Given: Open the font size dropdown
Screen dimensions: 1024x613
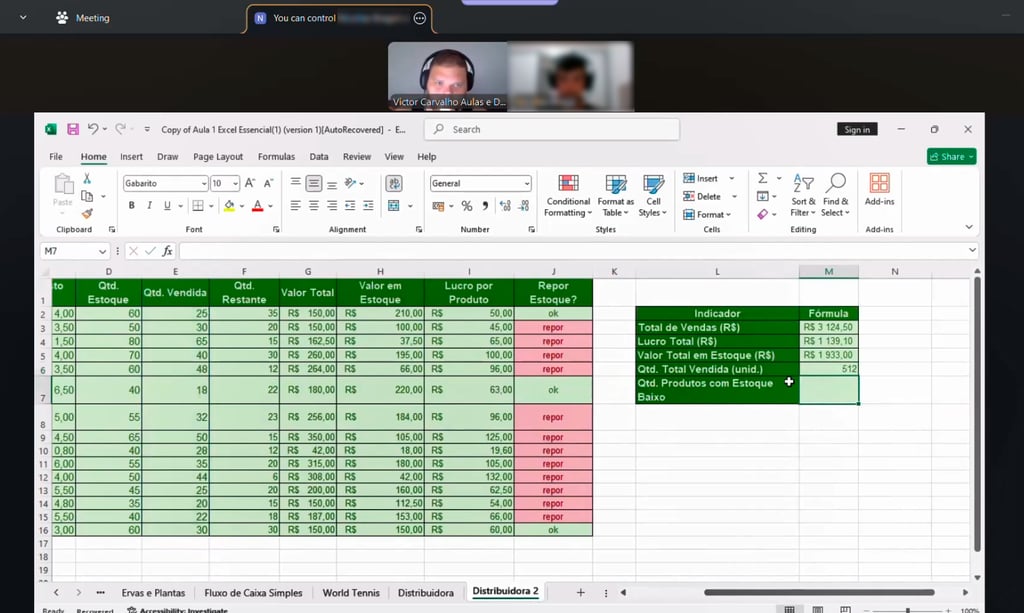Looking at the screenshot, I should [x=236, y=184].
